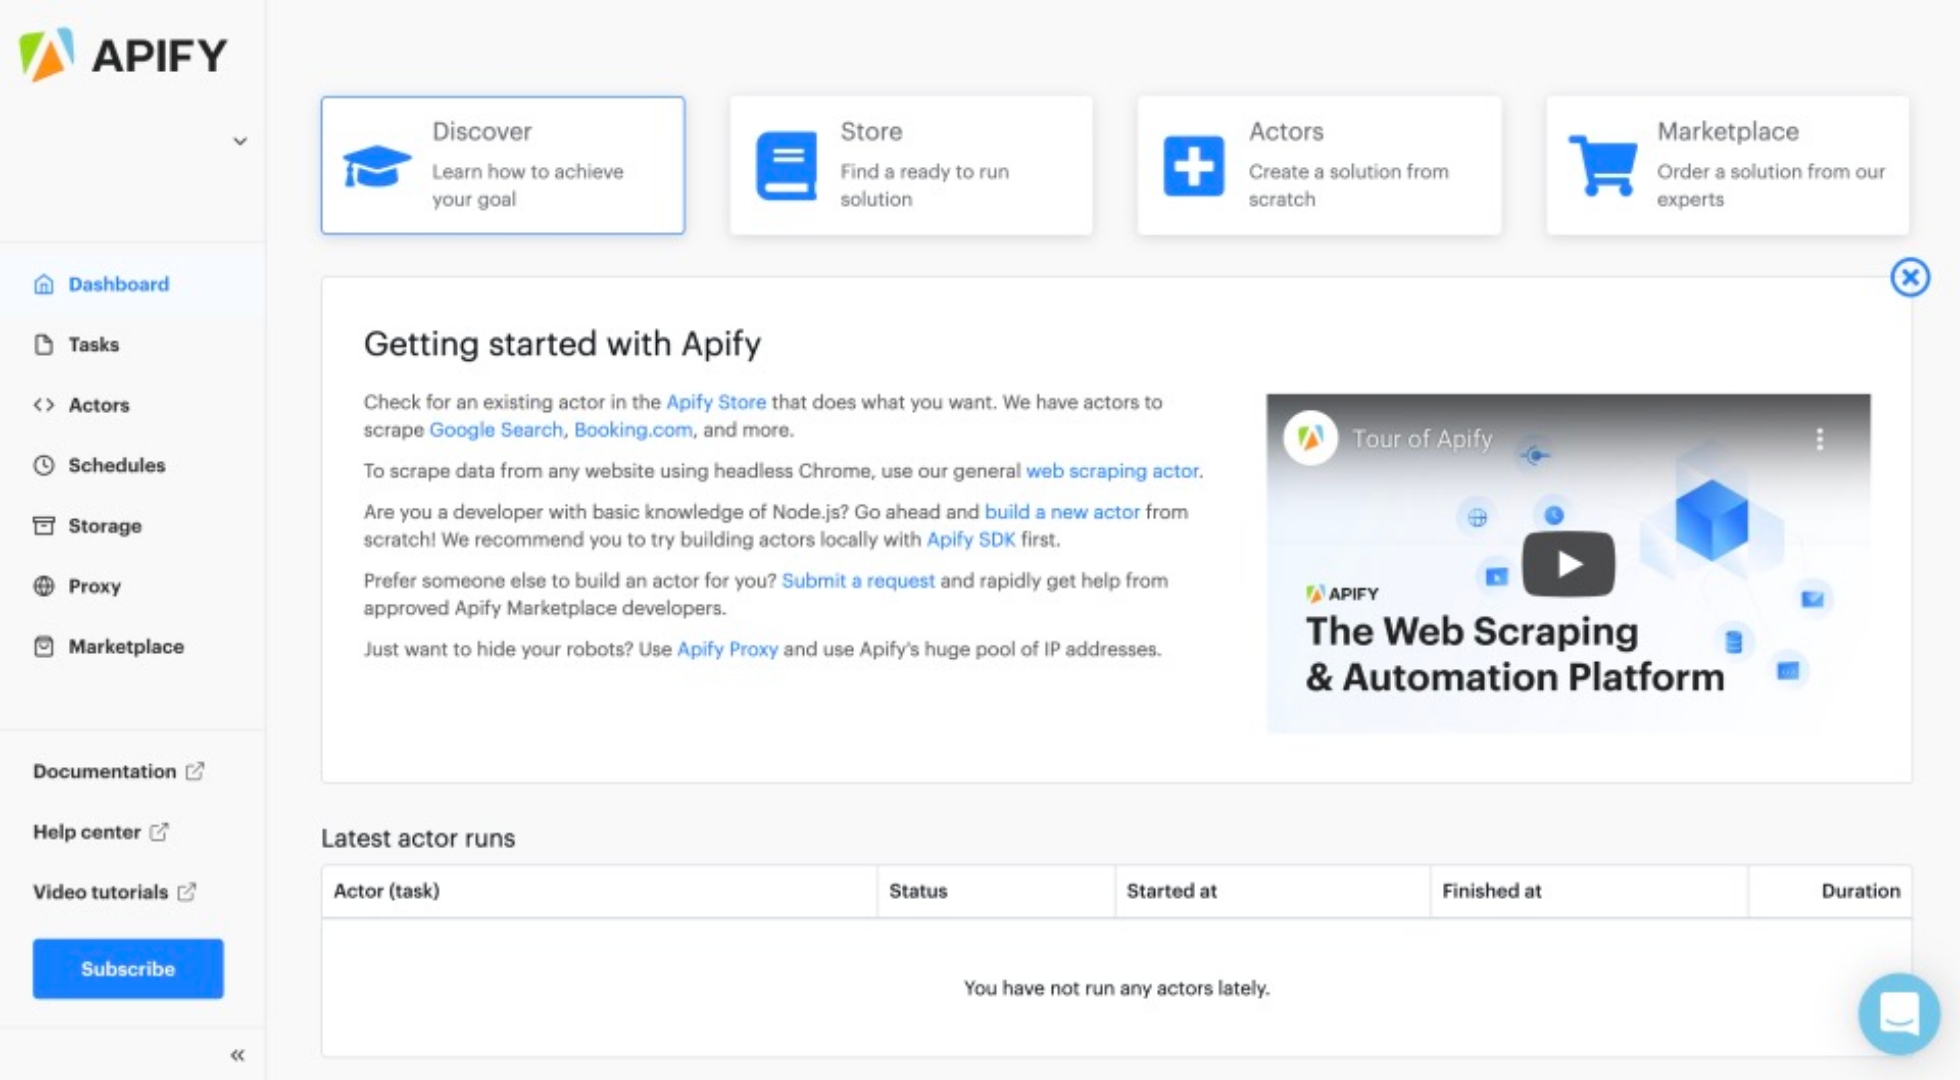Image resolution: width=1960 pixels, height=1080 pixels.
Task: Open the Submit a request link
Action: coord(858,581)
